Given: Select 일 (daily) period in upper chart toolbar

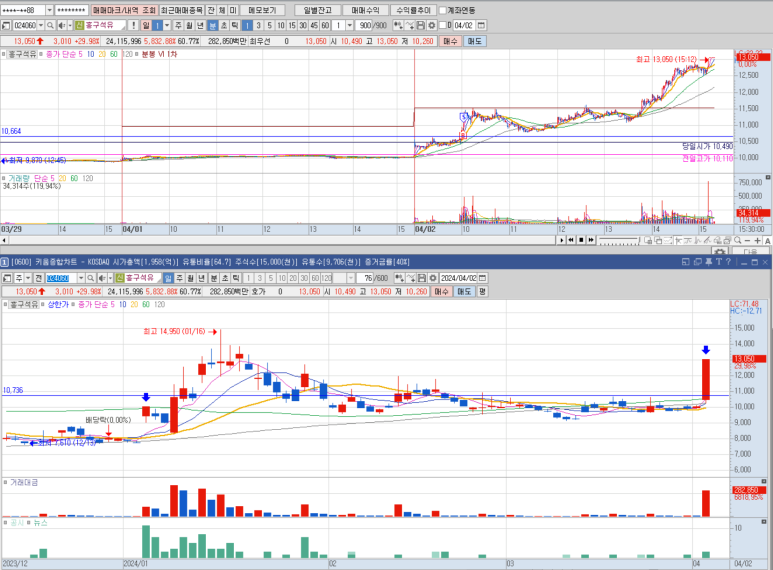Looking at the screenshot, I should coord(145,25).
